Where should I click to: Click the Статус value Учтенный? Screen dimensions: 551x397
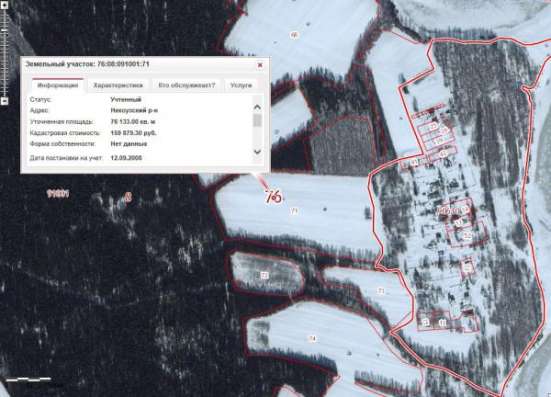(x=126, y=99)
